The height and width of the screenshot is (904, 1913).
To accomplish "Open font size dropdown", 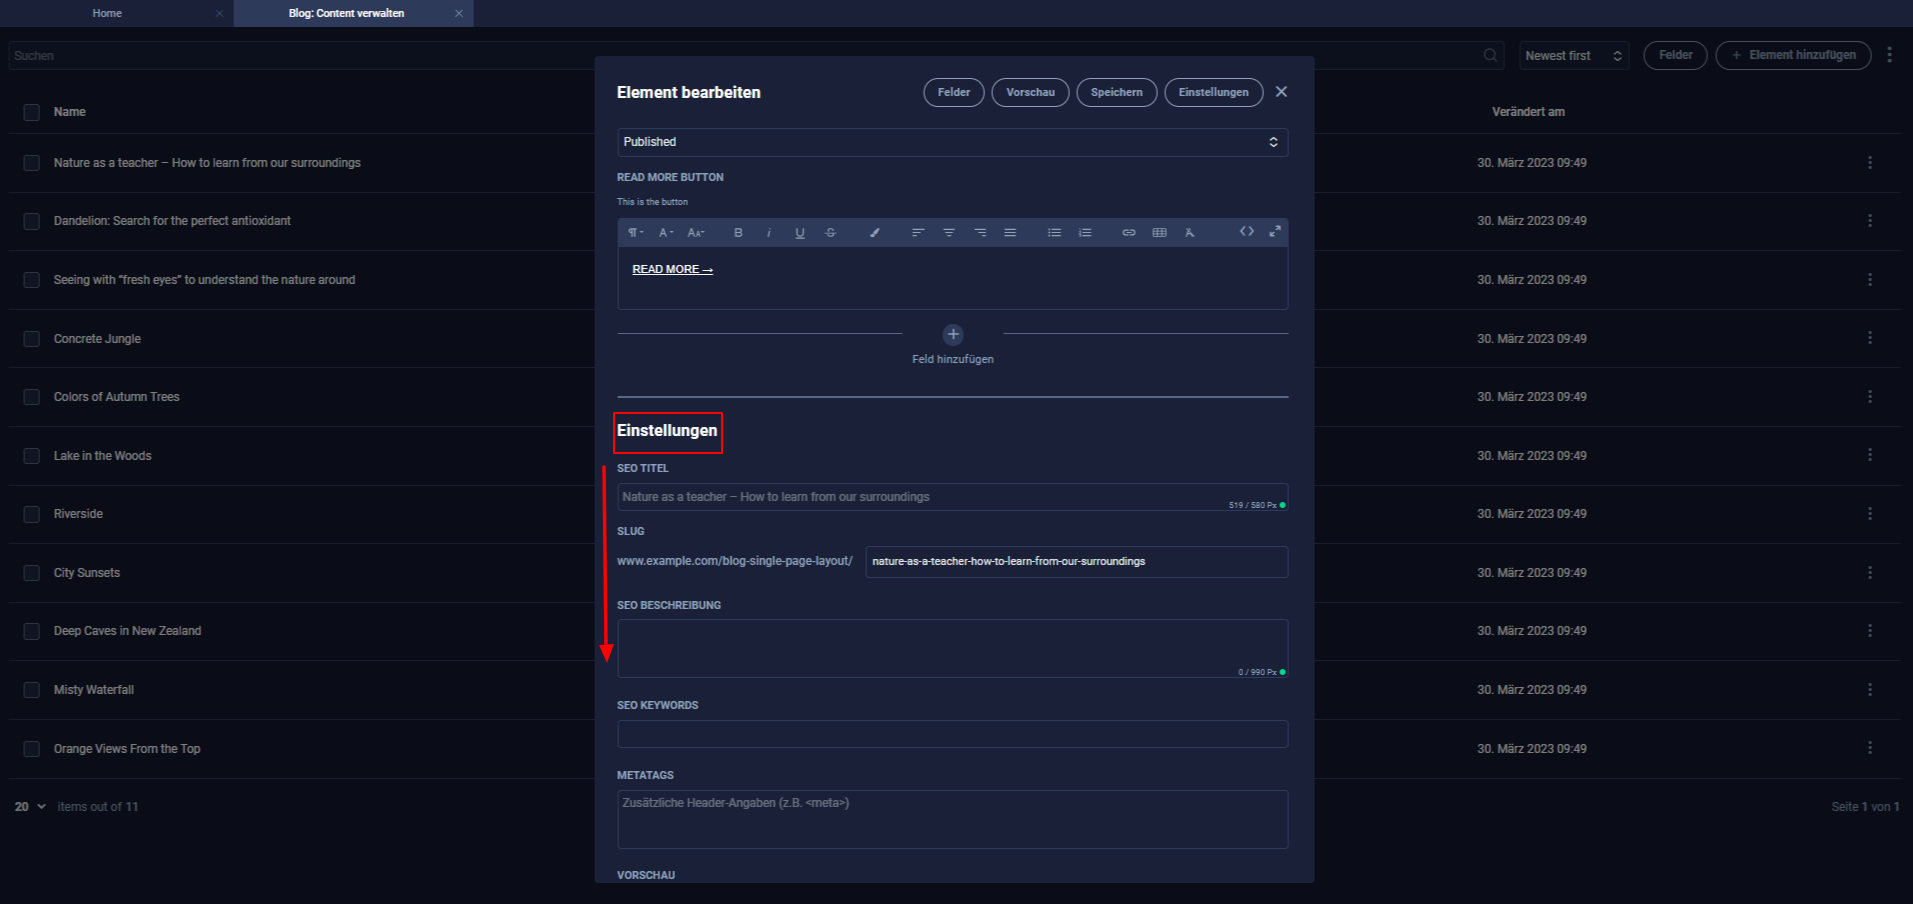I will coord(696,233).
